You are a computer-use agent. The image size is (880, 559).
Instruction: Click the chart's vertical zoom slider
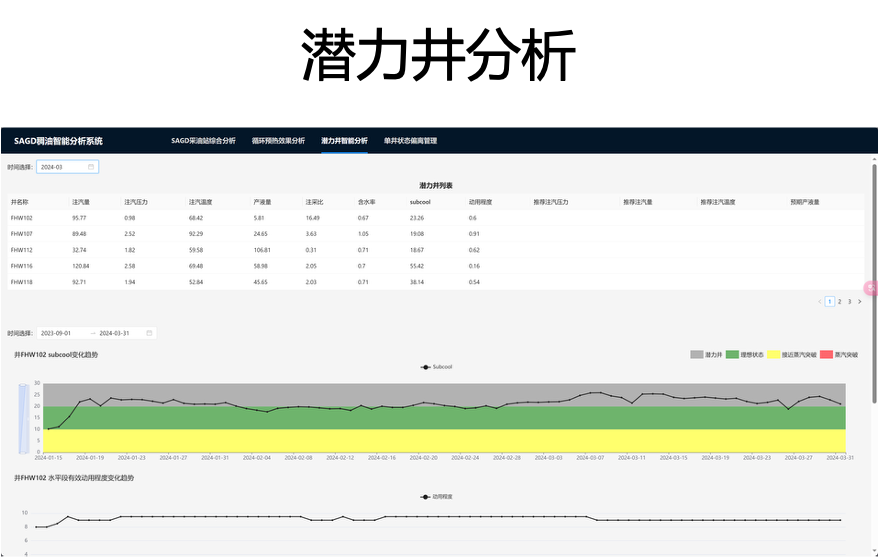[23, 418]
